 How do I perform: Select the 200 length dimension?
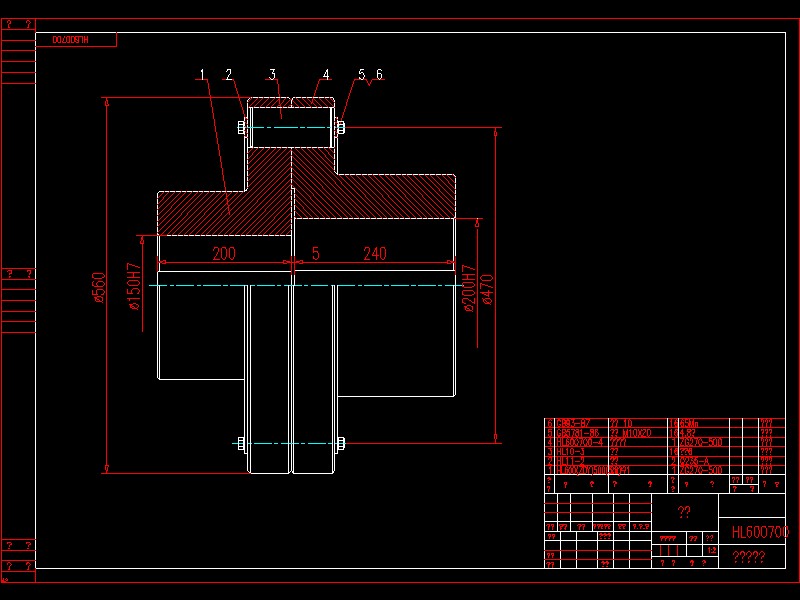(x=224, y=254)
